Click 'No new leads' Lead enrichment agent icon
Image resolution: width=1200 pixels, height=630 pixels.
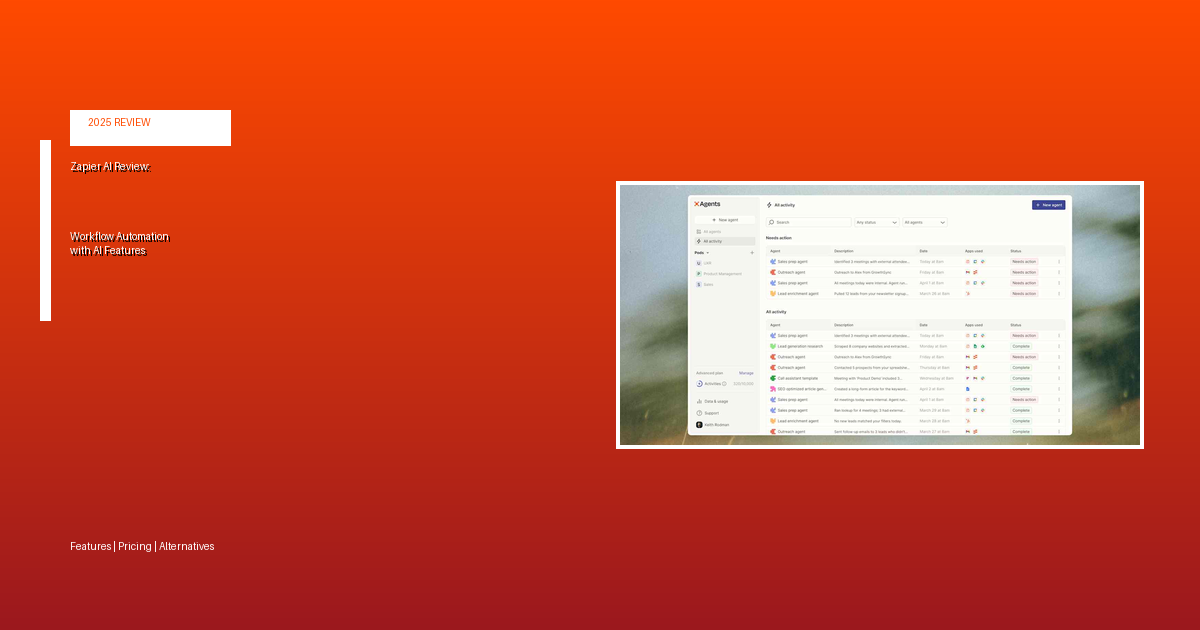(x=773, y=421)
